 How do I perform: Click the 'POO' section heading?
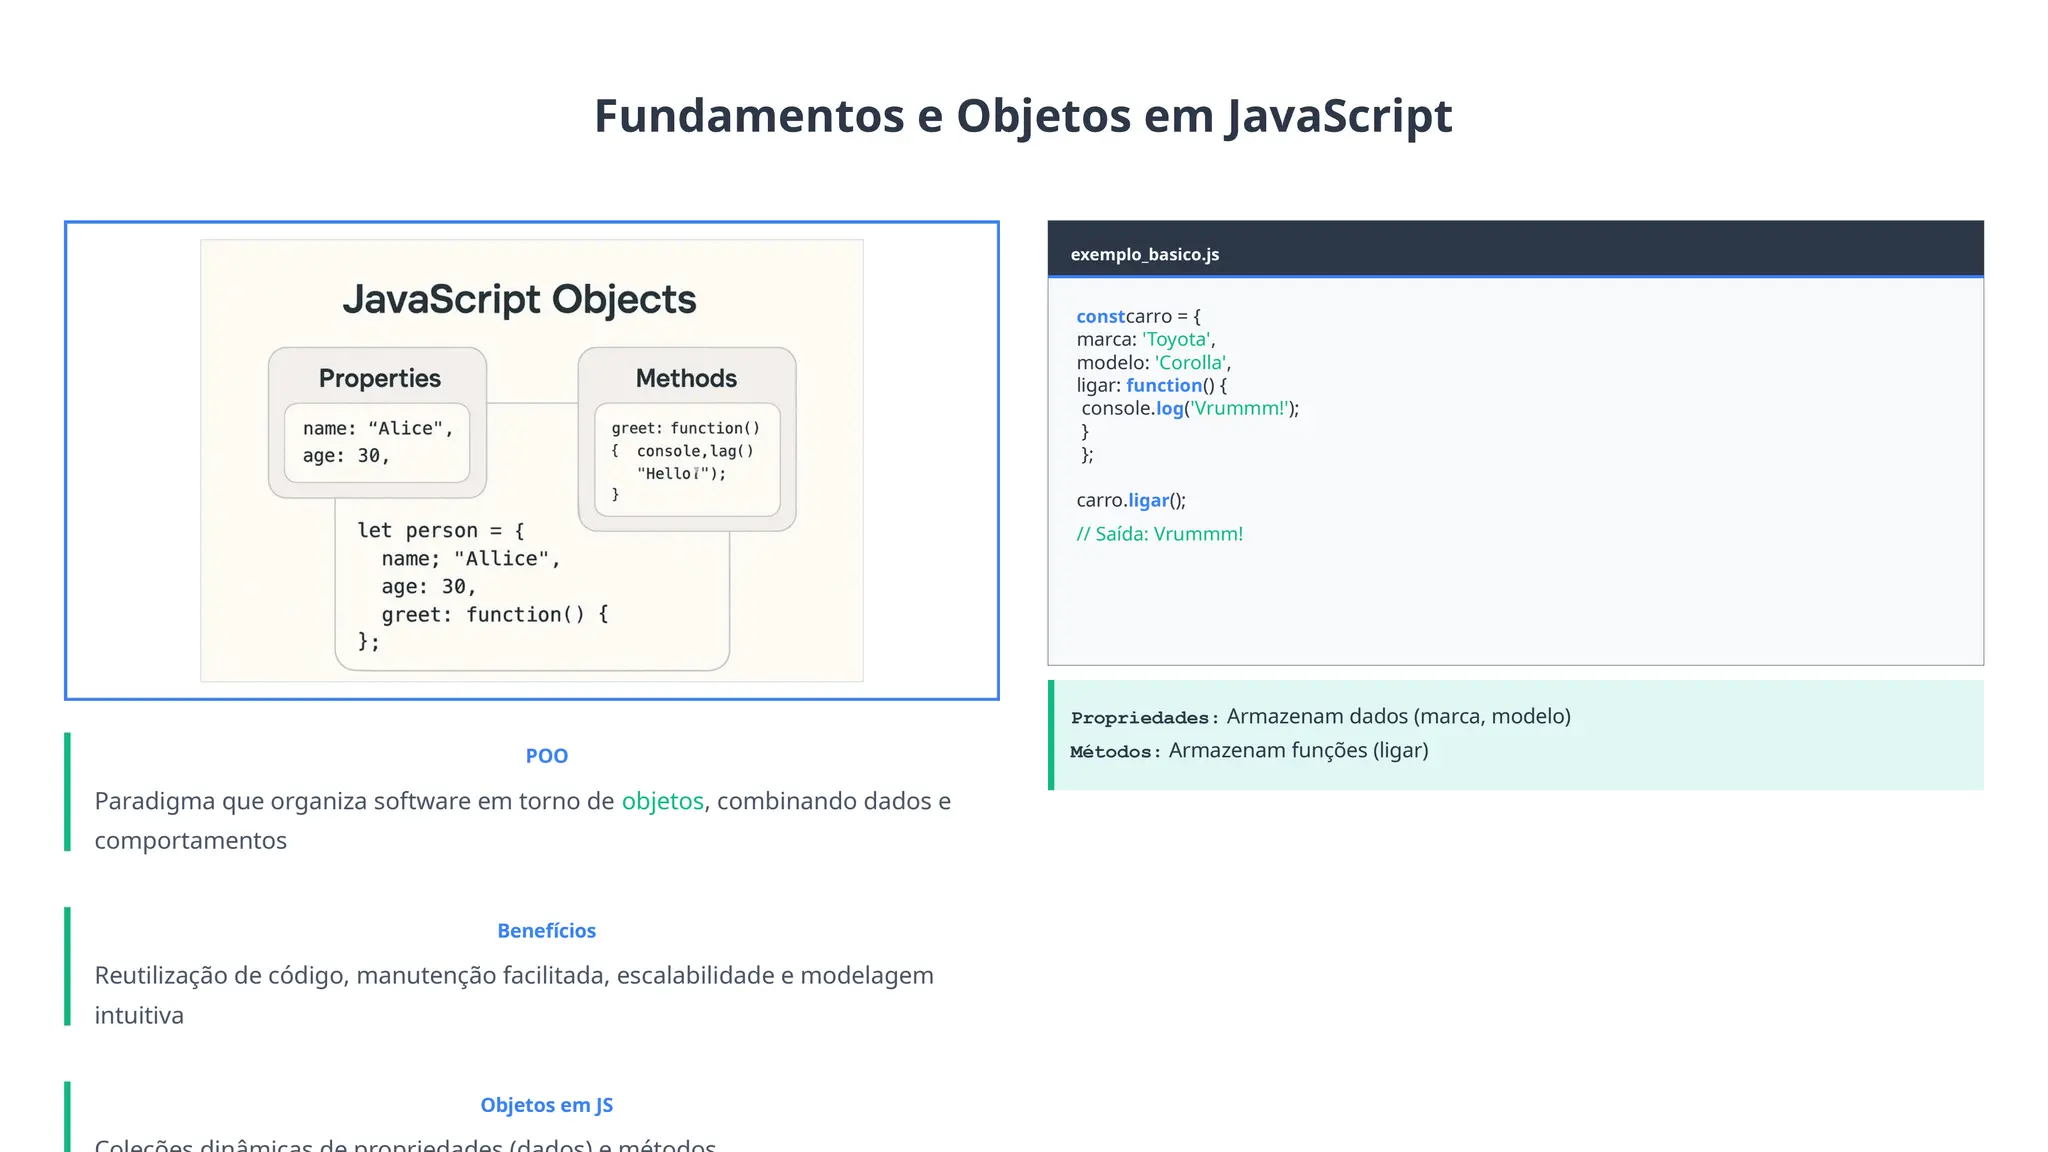click(x=546, y=756)
